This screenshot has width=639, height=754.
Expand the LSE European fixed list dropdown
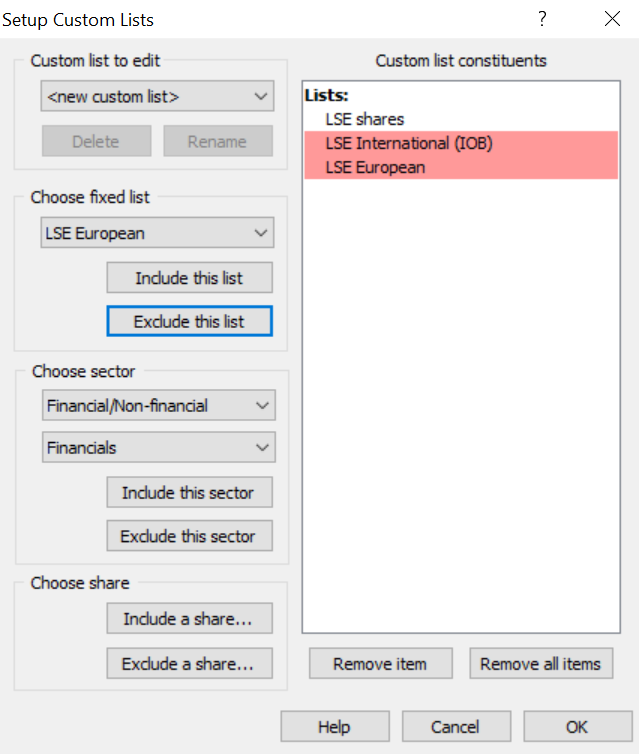tap(157, 233)
